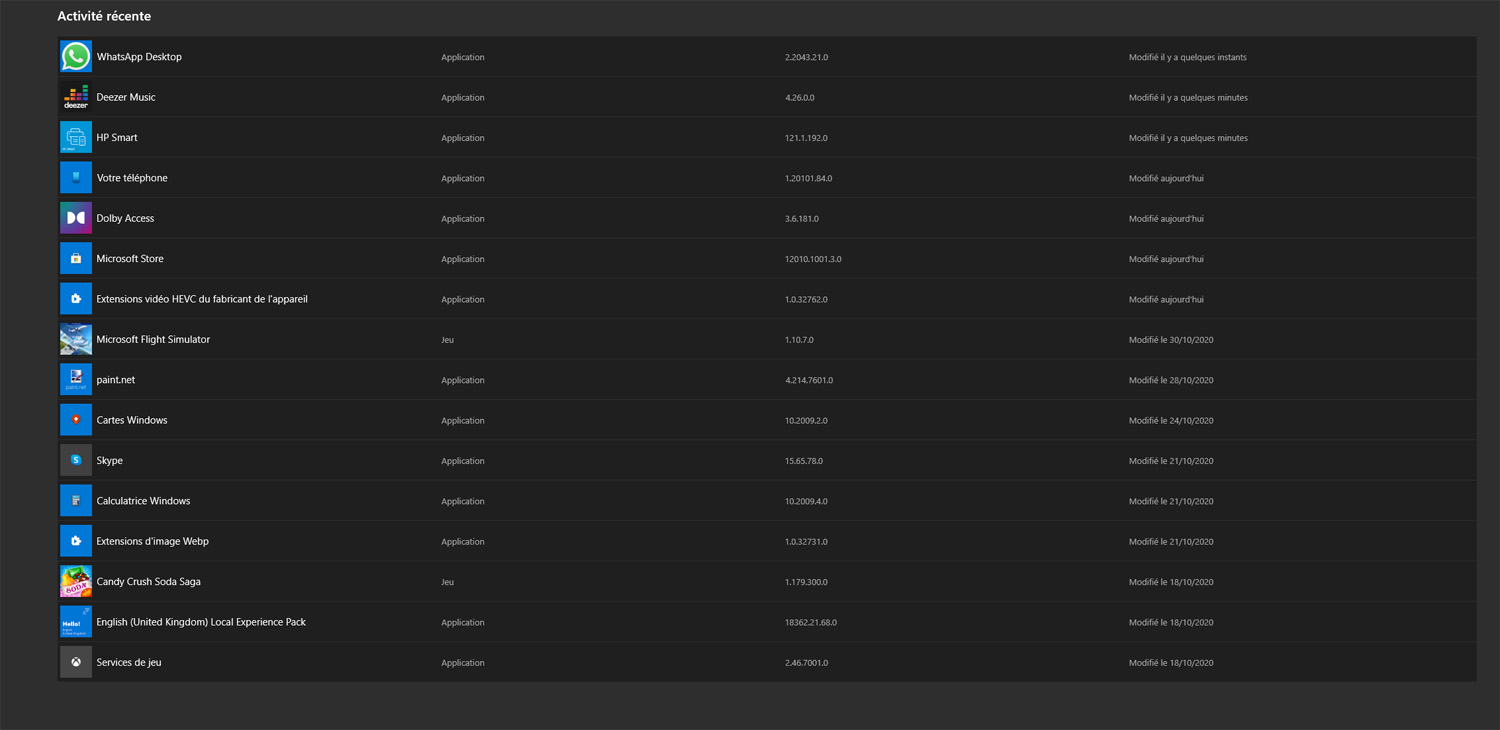Click the Skype icon
This screenshot has width=1500, height=730.
[76, 460]
